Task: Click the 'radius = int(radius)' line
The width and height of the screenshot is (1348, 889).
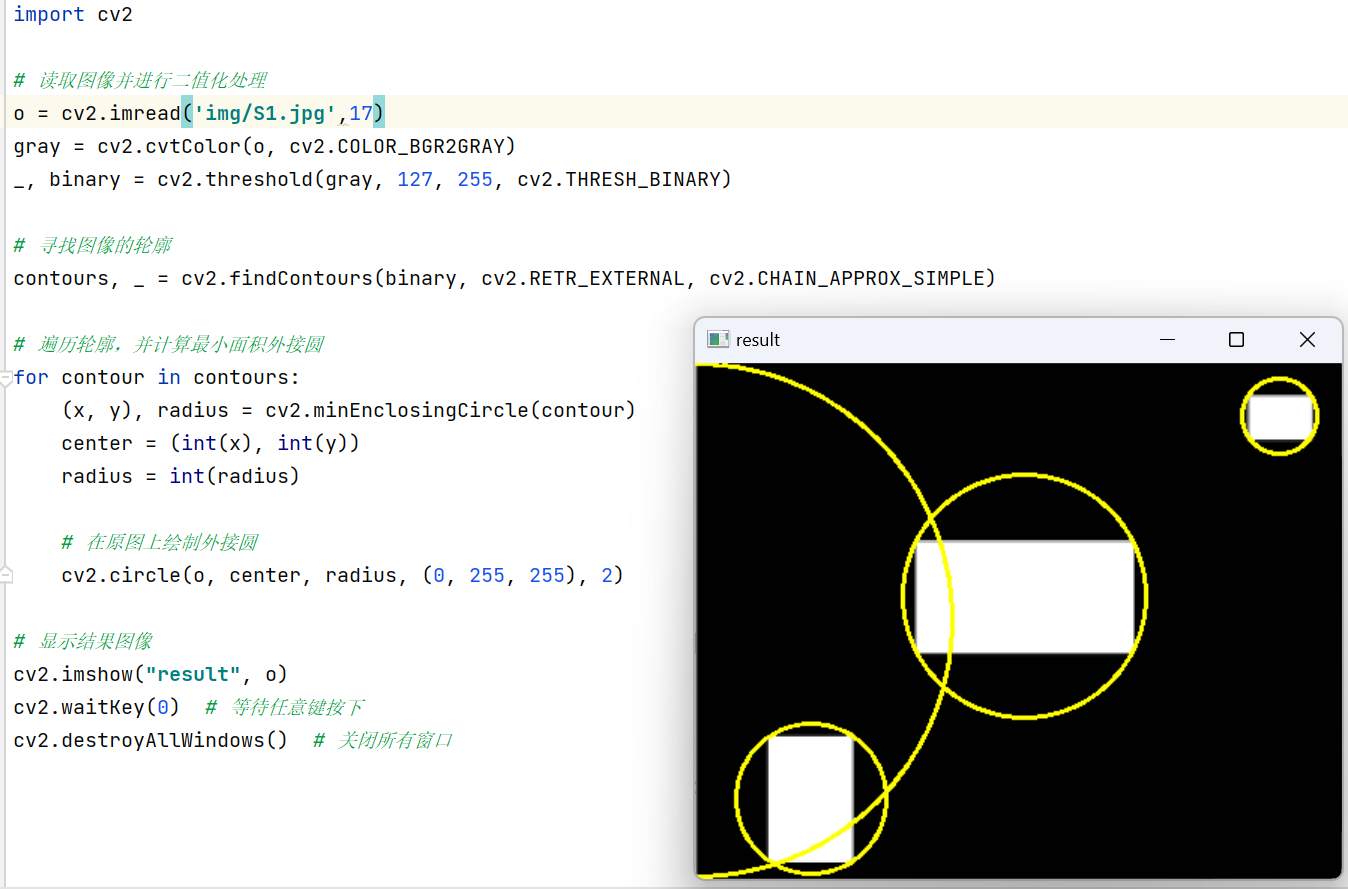Action: coord(180,476)
